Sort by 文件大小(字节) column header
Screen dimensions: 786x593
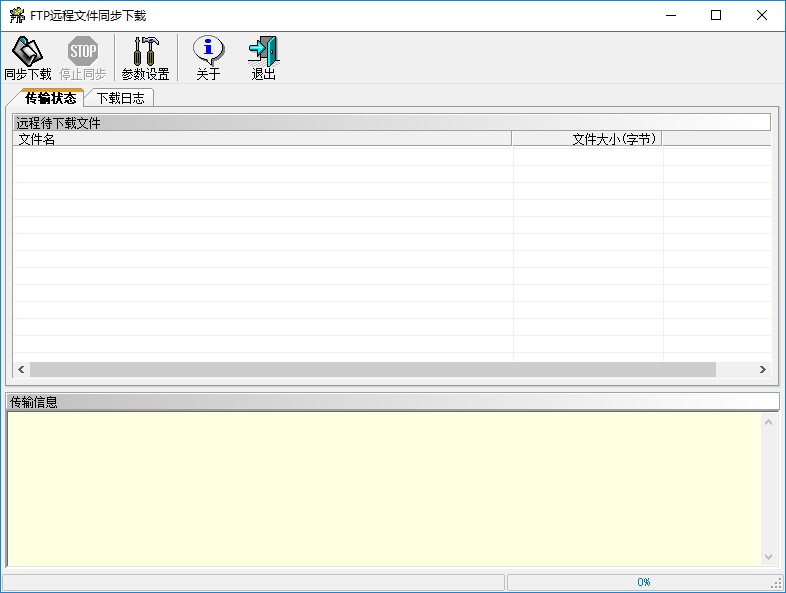pyautogui.click(x=587, y=139)
